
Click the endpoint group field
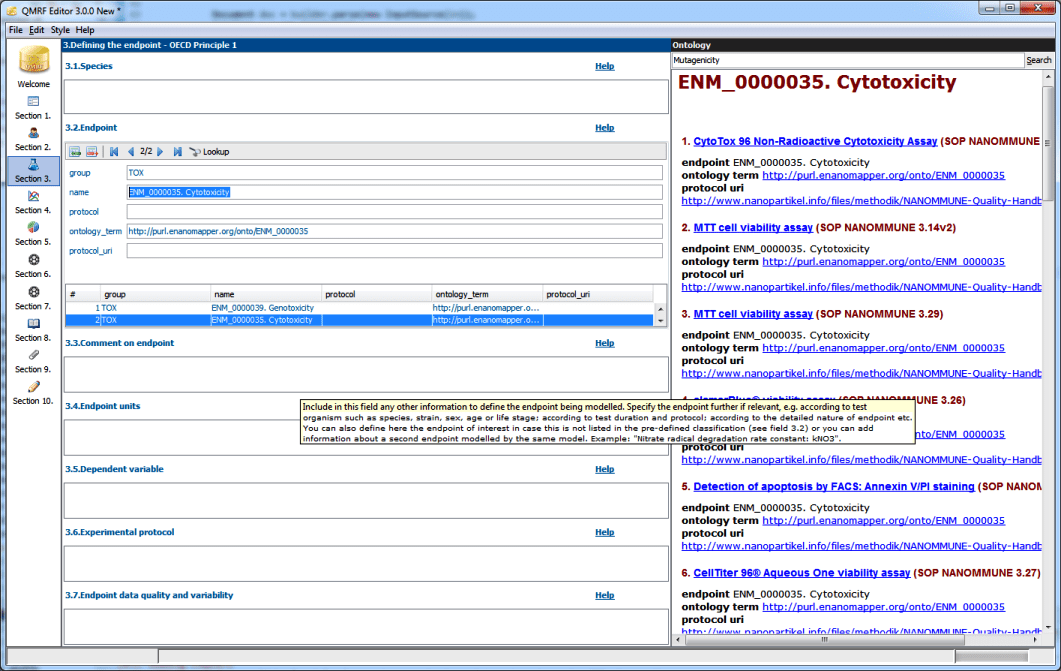coord(394,173)
